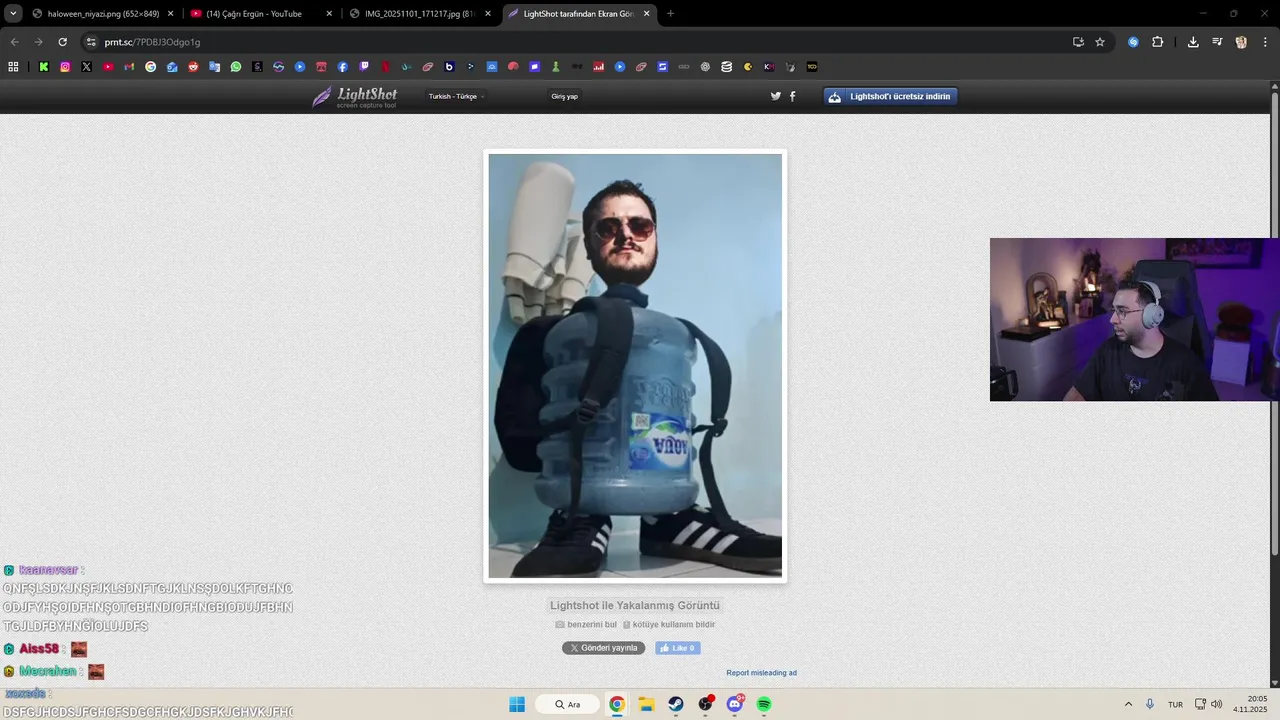The height and width of the screenshot is (720, 1280).
Task: Open the File Explorer taskbar icon
Action: [x=646, y=704]
